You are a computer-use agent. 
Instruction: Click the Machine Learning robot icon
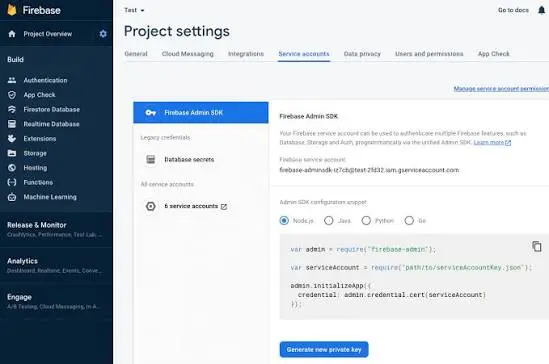tap(12, 197)
